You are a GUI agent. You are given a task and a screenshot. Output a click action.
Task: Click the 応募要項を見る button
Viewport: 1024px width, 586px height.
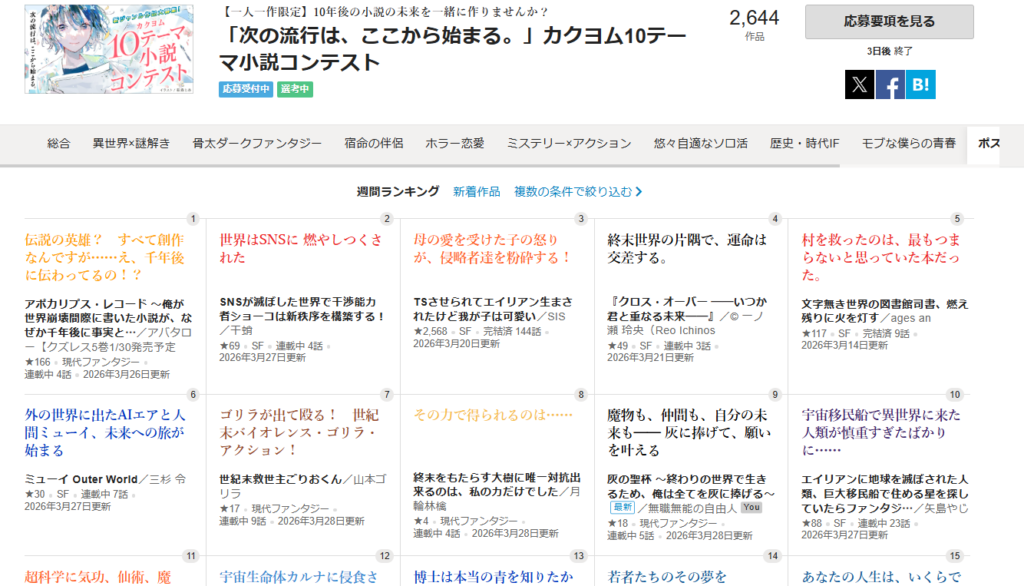click(x=889, y=21)
